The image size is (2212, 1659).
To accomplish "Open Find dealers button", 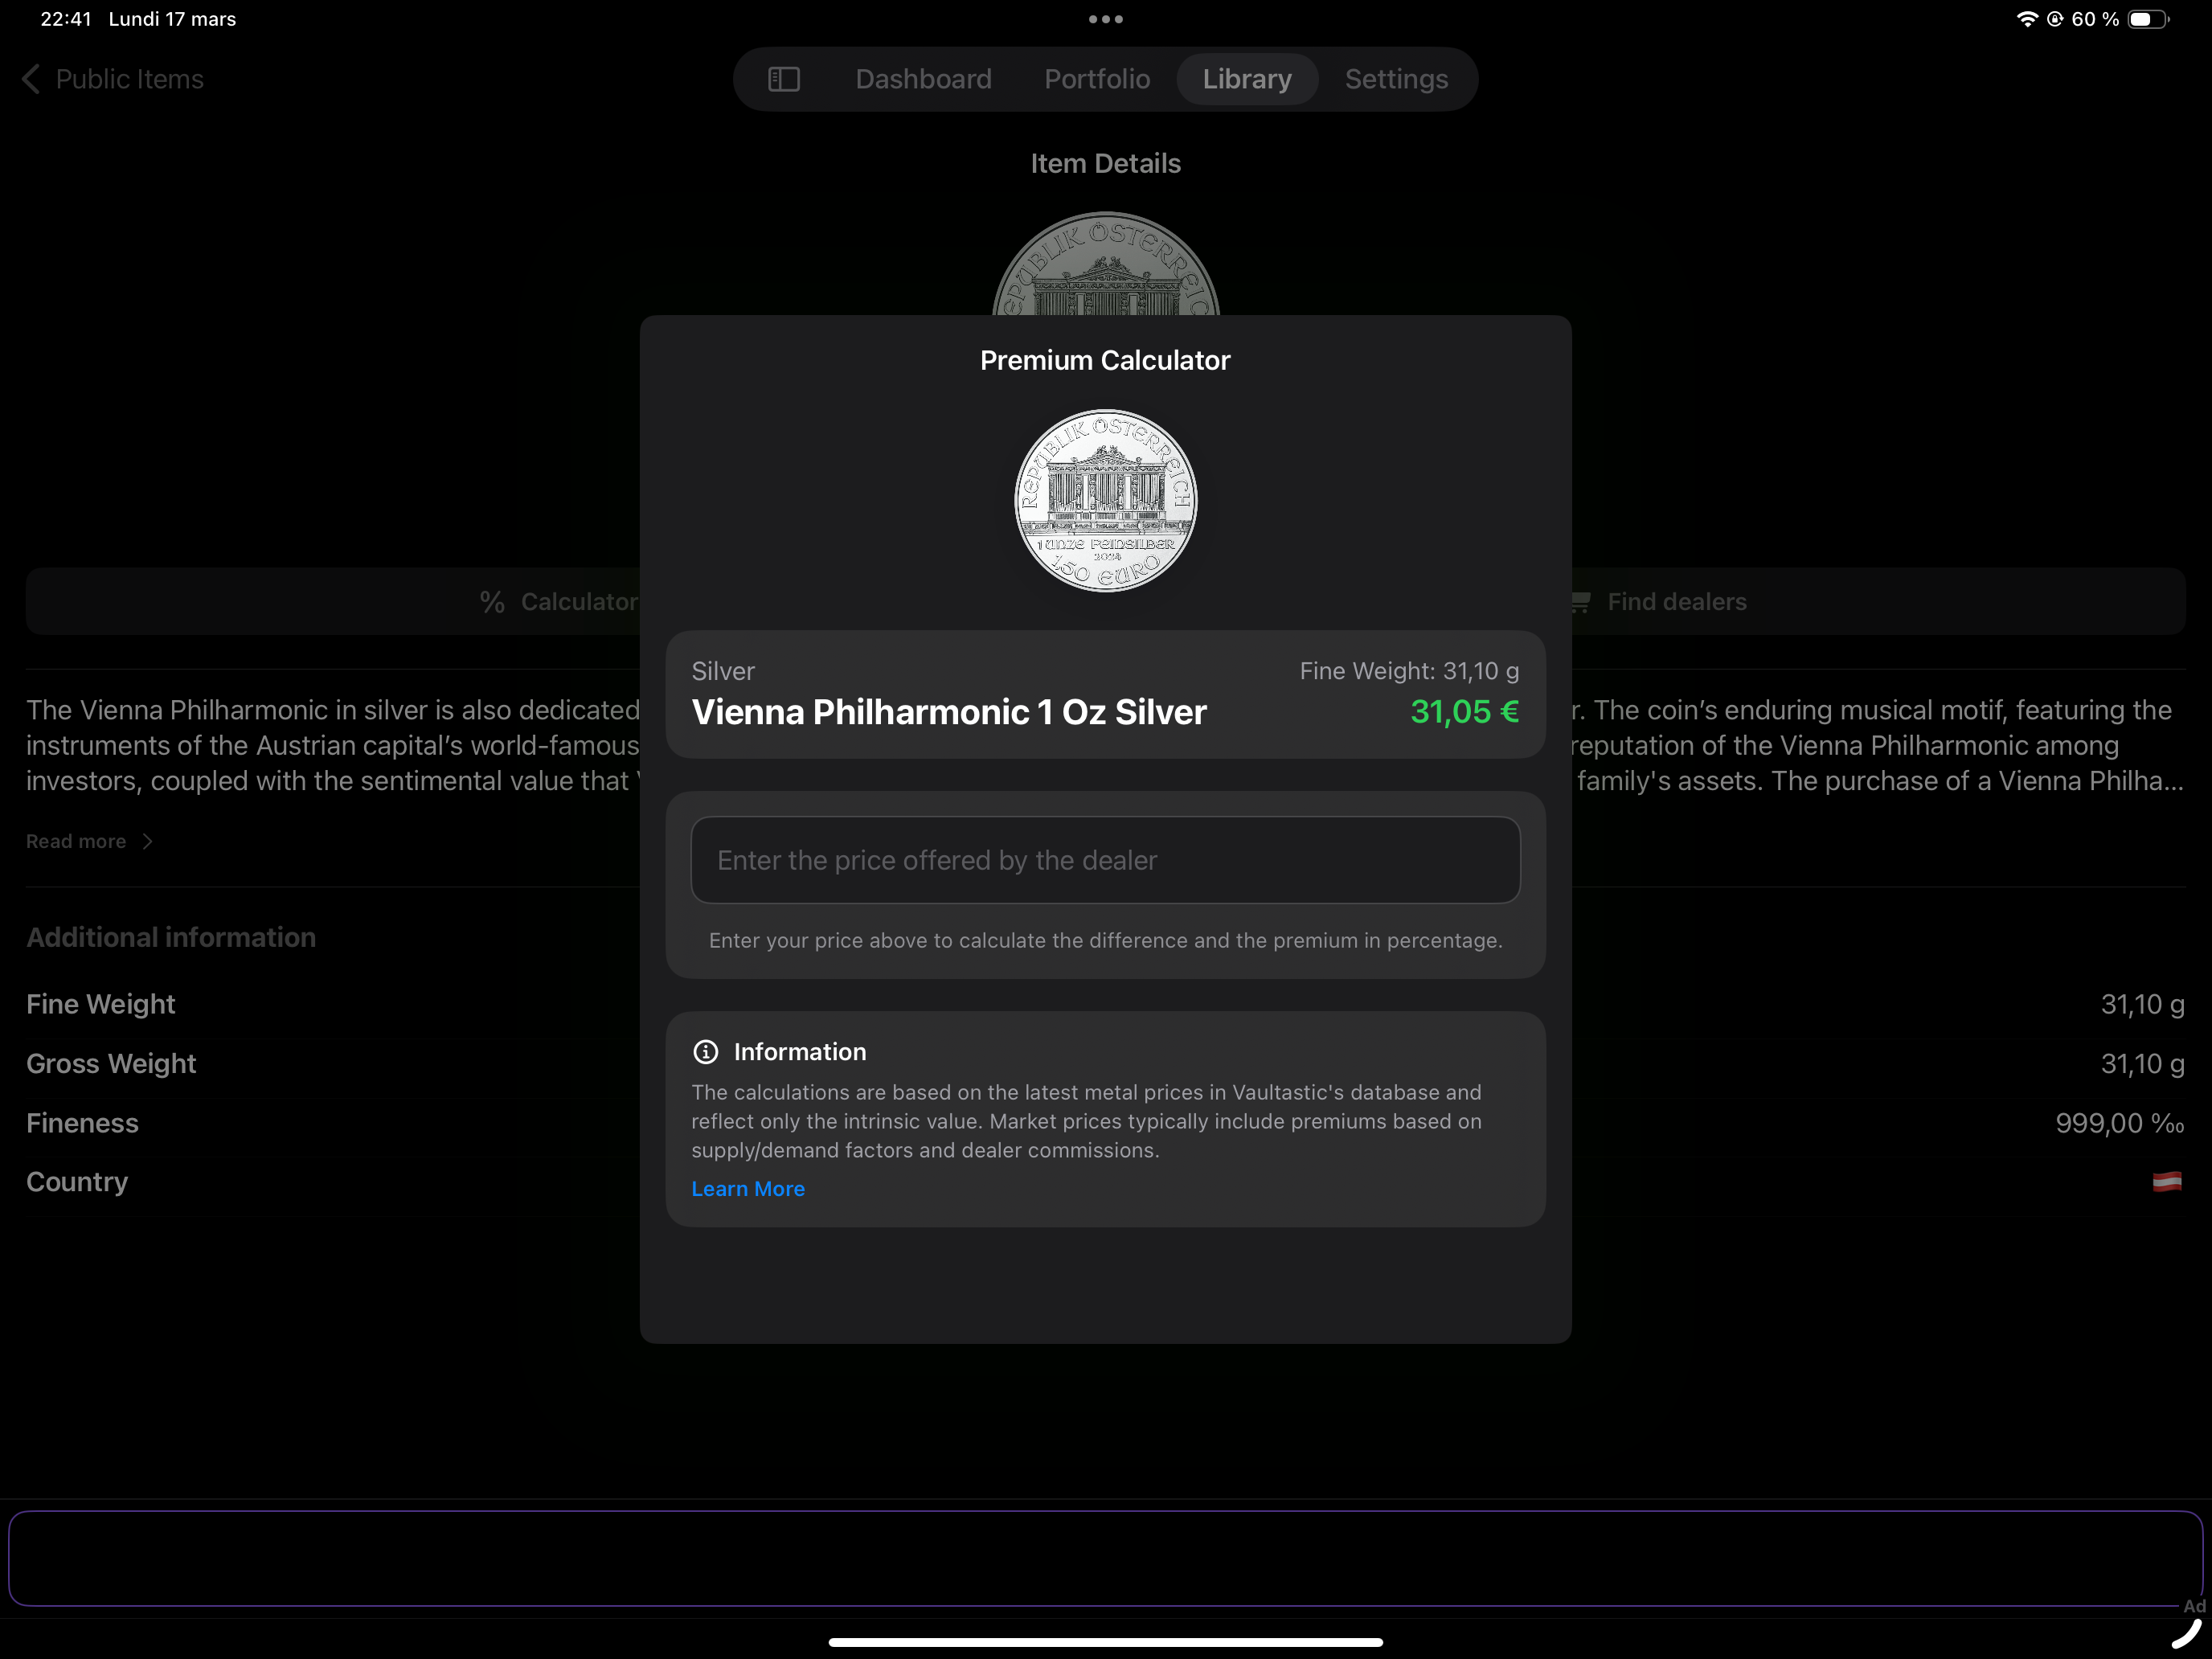I will tap(1878, 602).
